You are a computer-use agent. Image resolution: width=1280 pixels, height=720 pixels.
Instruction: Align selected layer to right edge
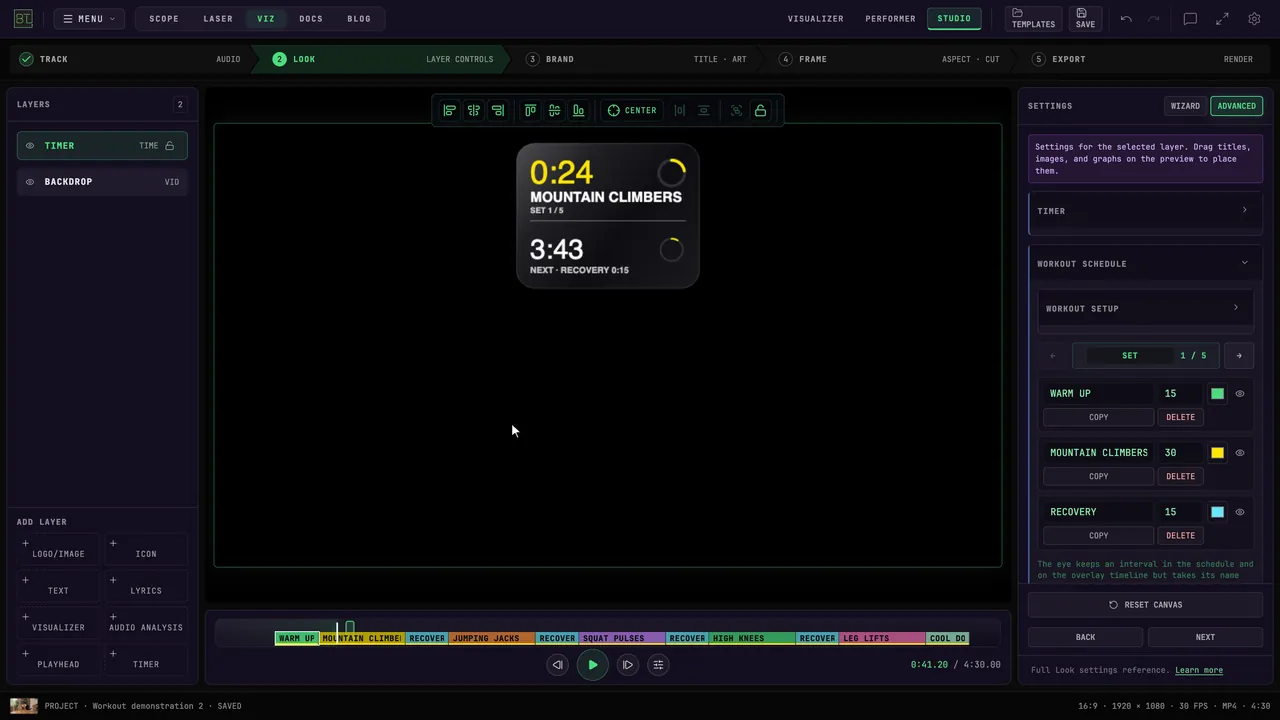[498, 110]
